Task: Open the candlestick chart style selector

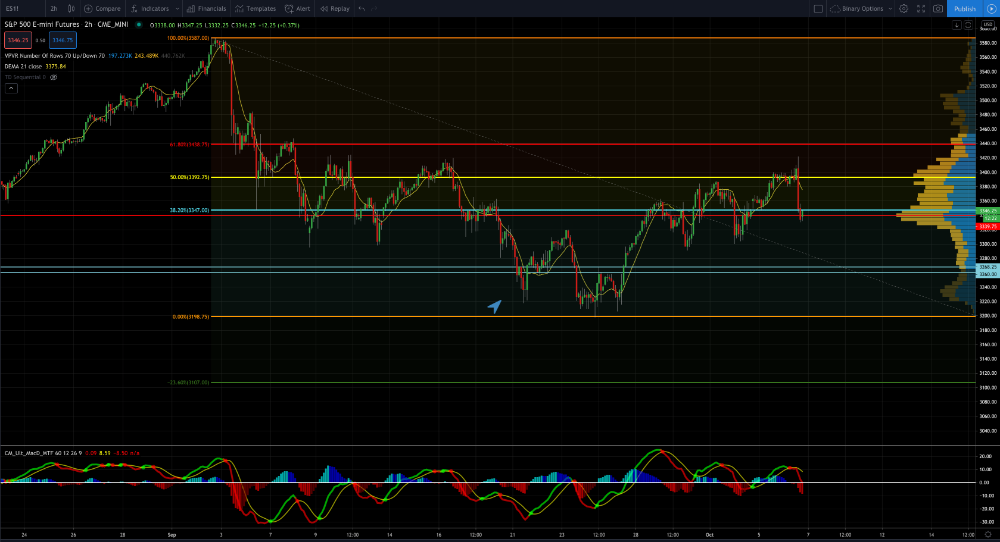Action: [x=71, y=8]
